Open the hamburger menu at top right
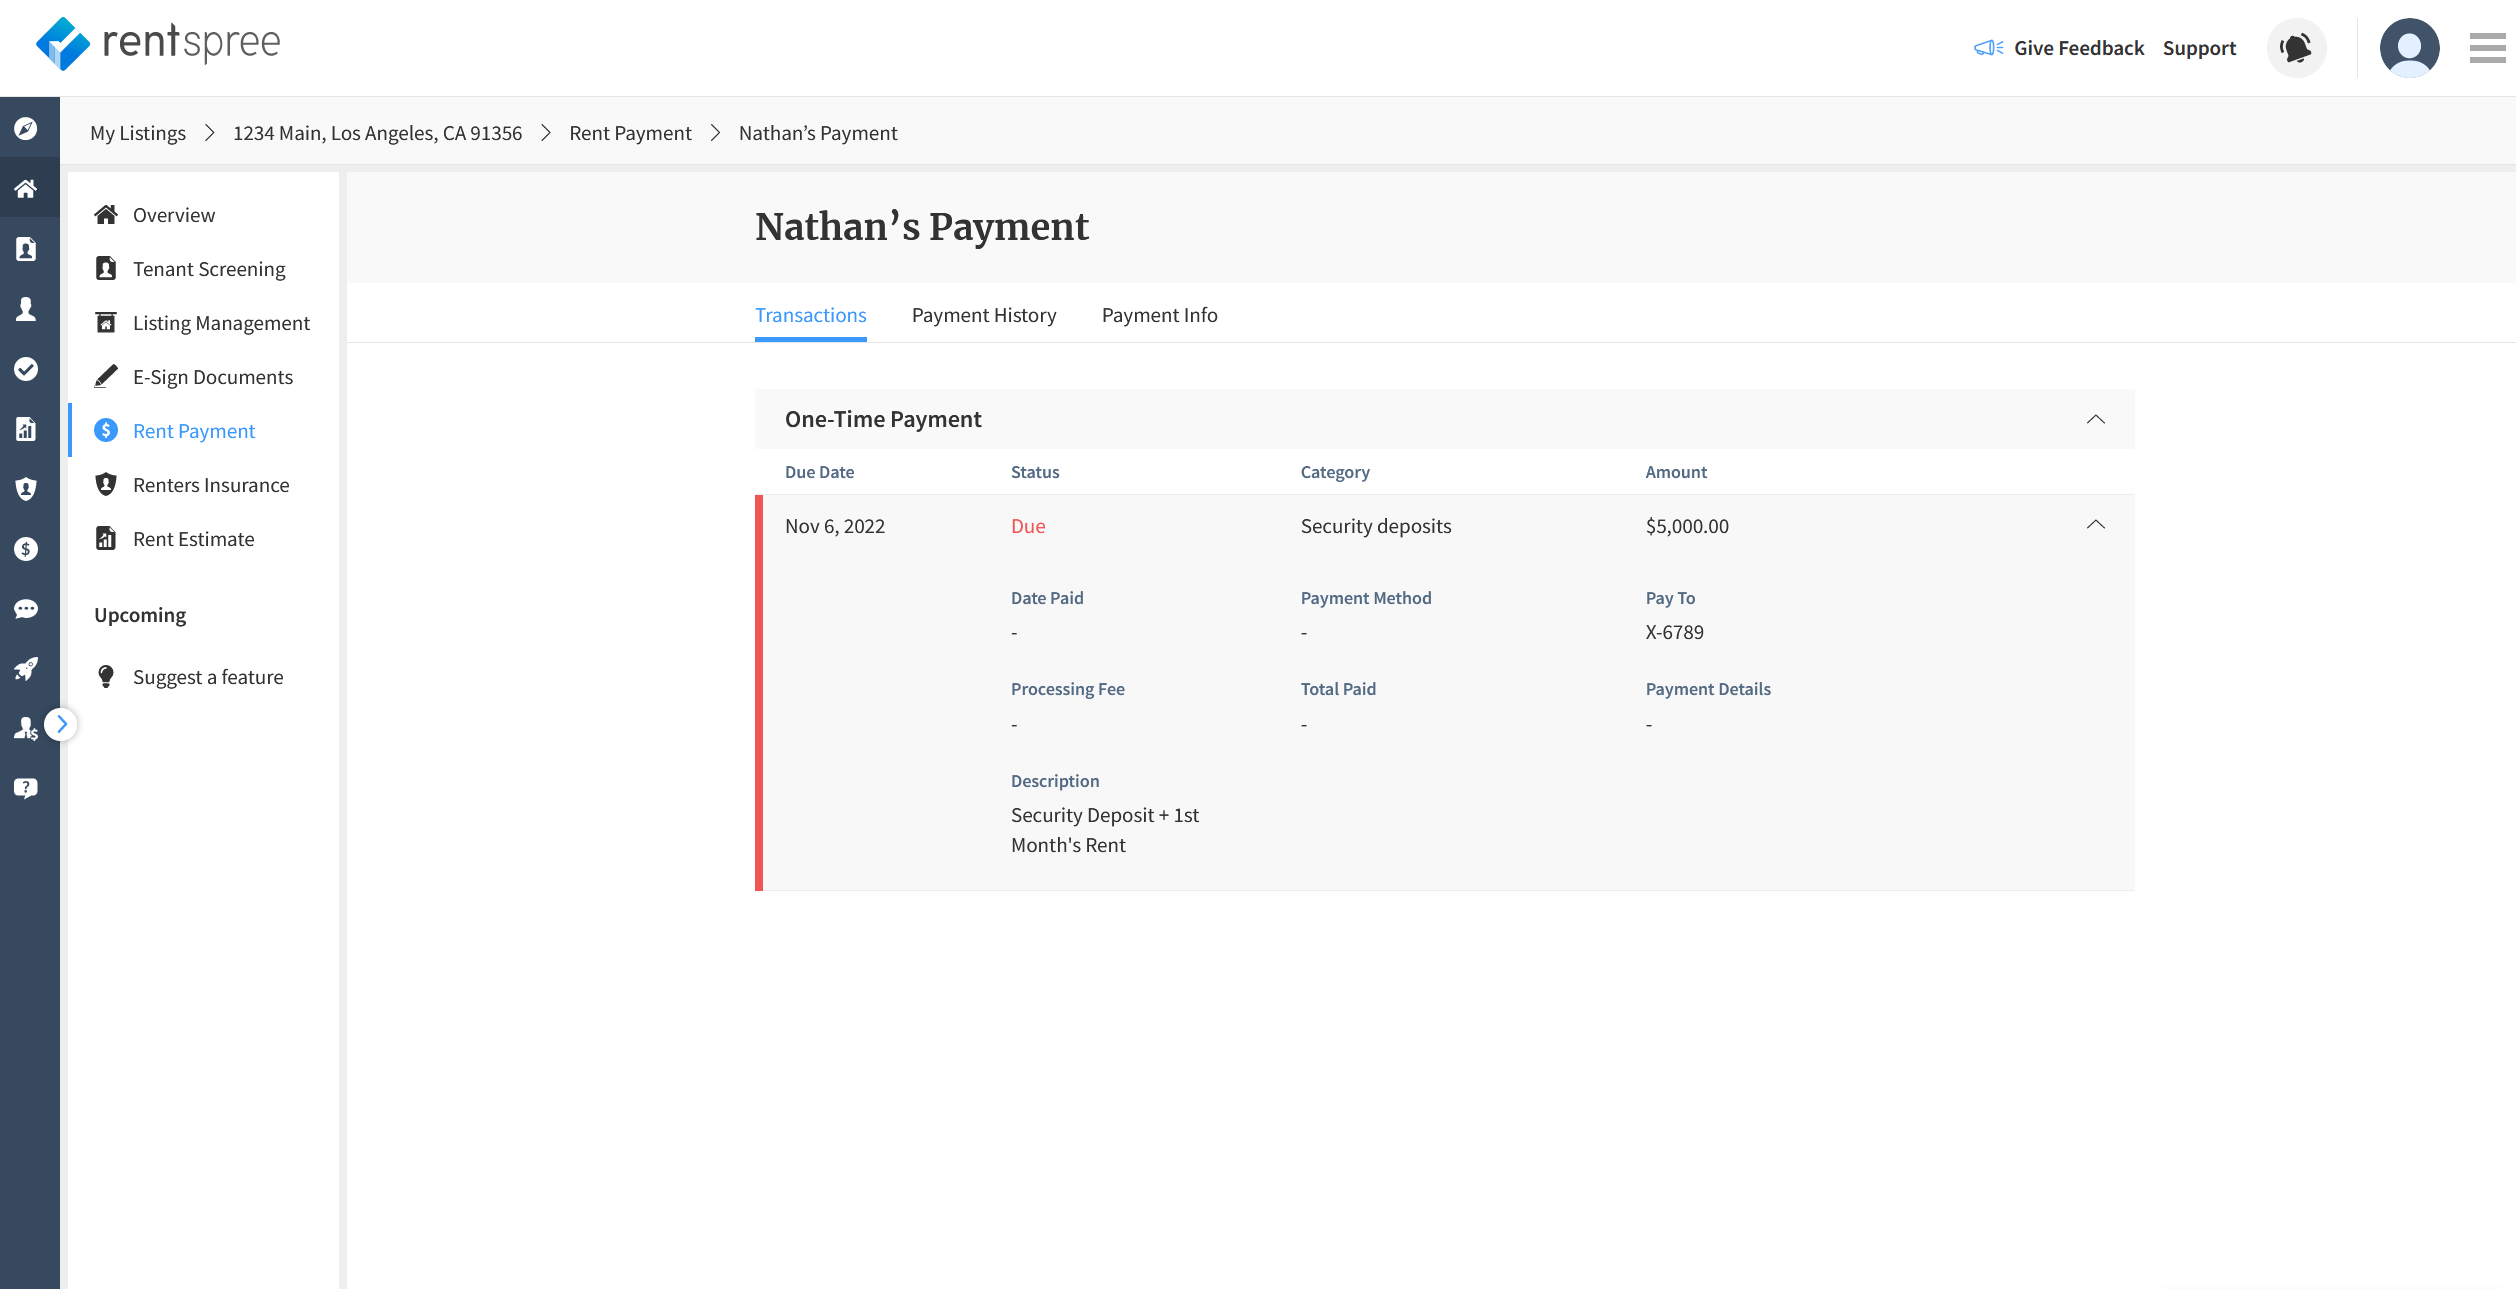The image size is (2516, 1289). (x=2487, y=47)
